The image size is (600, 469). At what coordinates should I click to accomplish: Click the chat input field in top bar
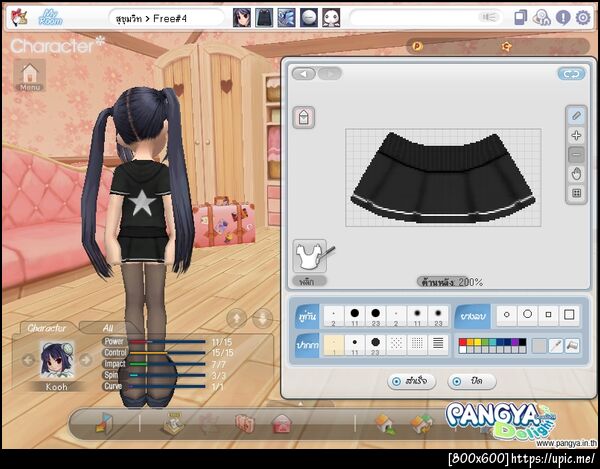coord(426,18)
